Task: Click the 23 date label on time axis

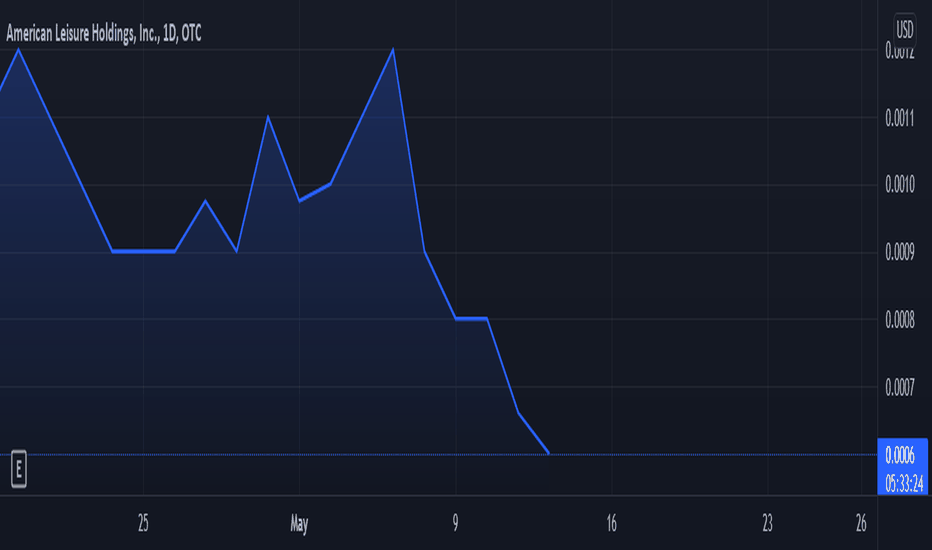Action: coord(767,523)
